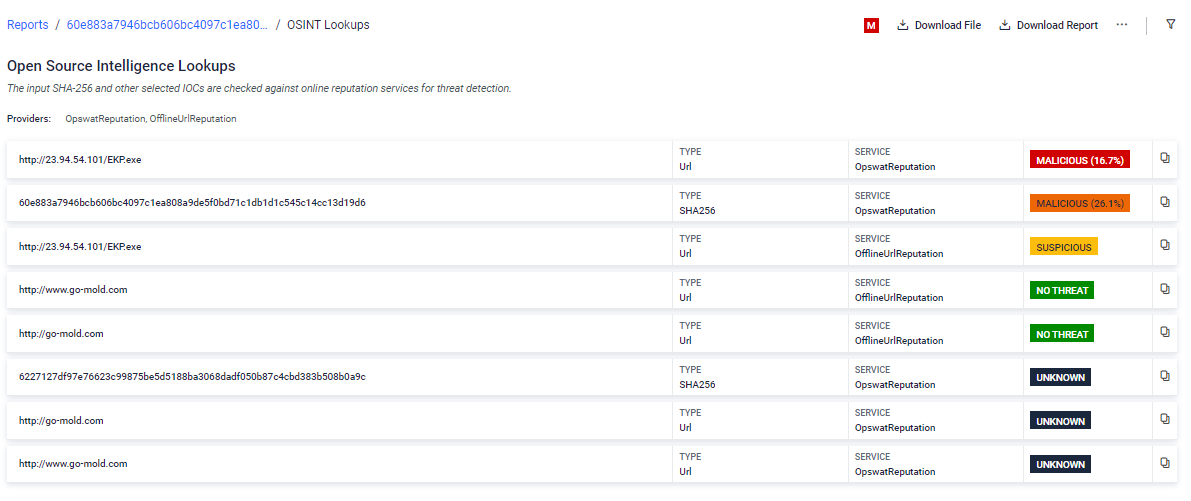Click the Download Report button
Viewport: 1191px width, 501px height.
1048,25
